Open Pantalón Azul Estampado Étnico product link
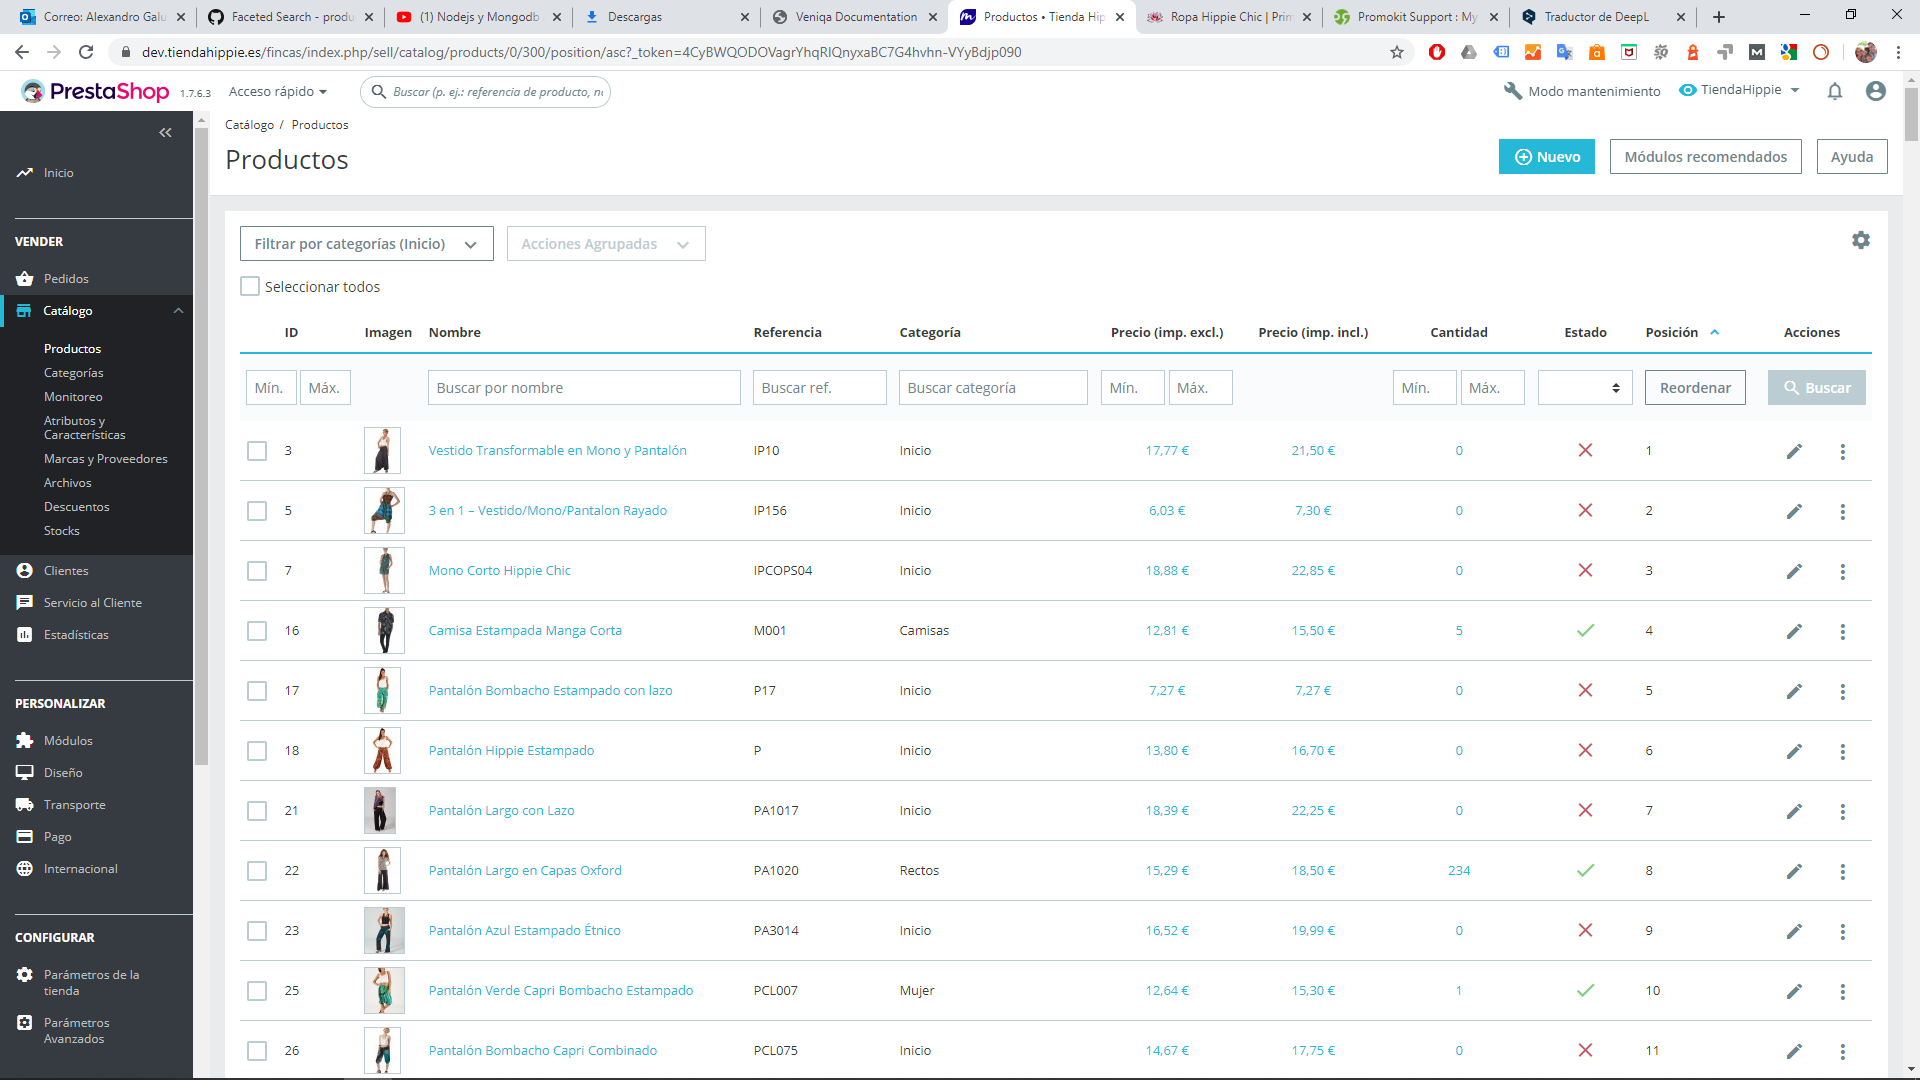 tap(524, 930)
